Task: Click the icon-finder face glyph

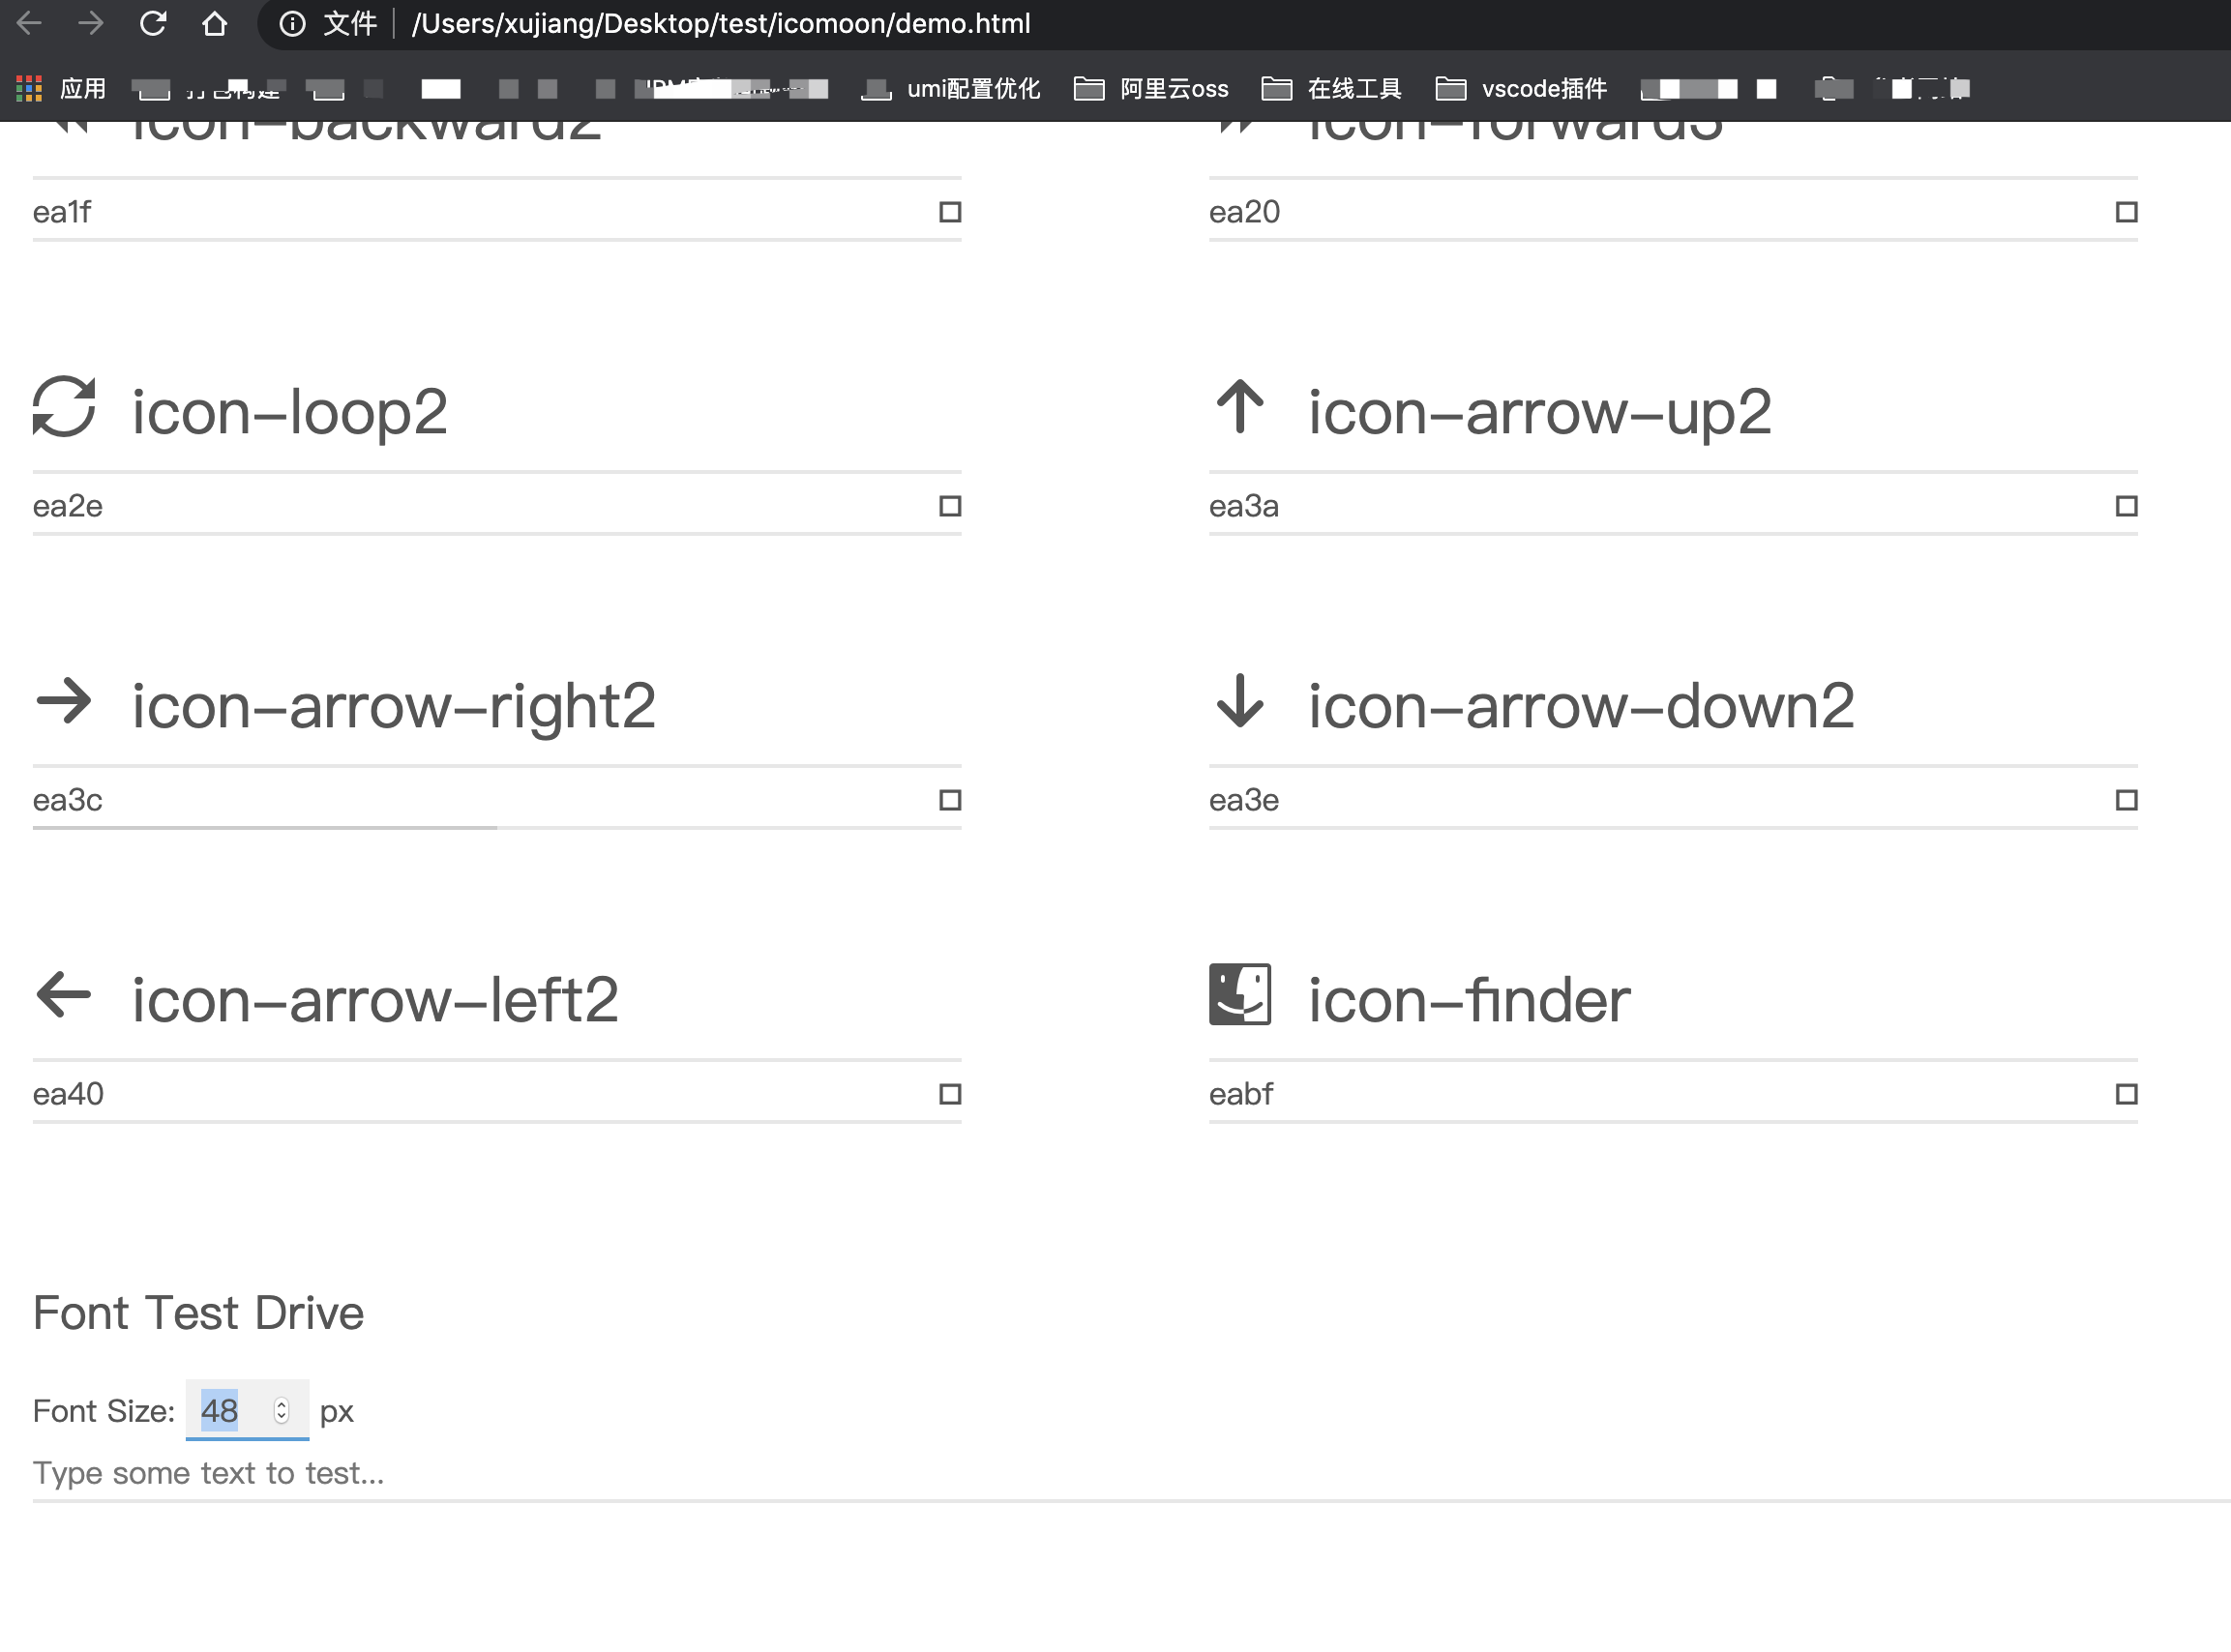Action: [1240, 995]
